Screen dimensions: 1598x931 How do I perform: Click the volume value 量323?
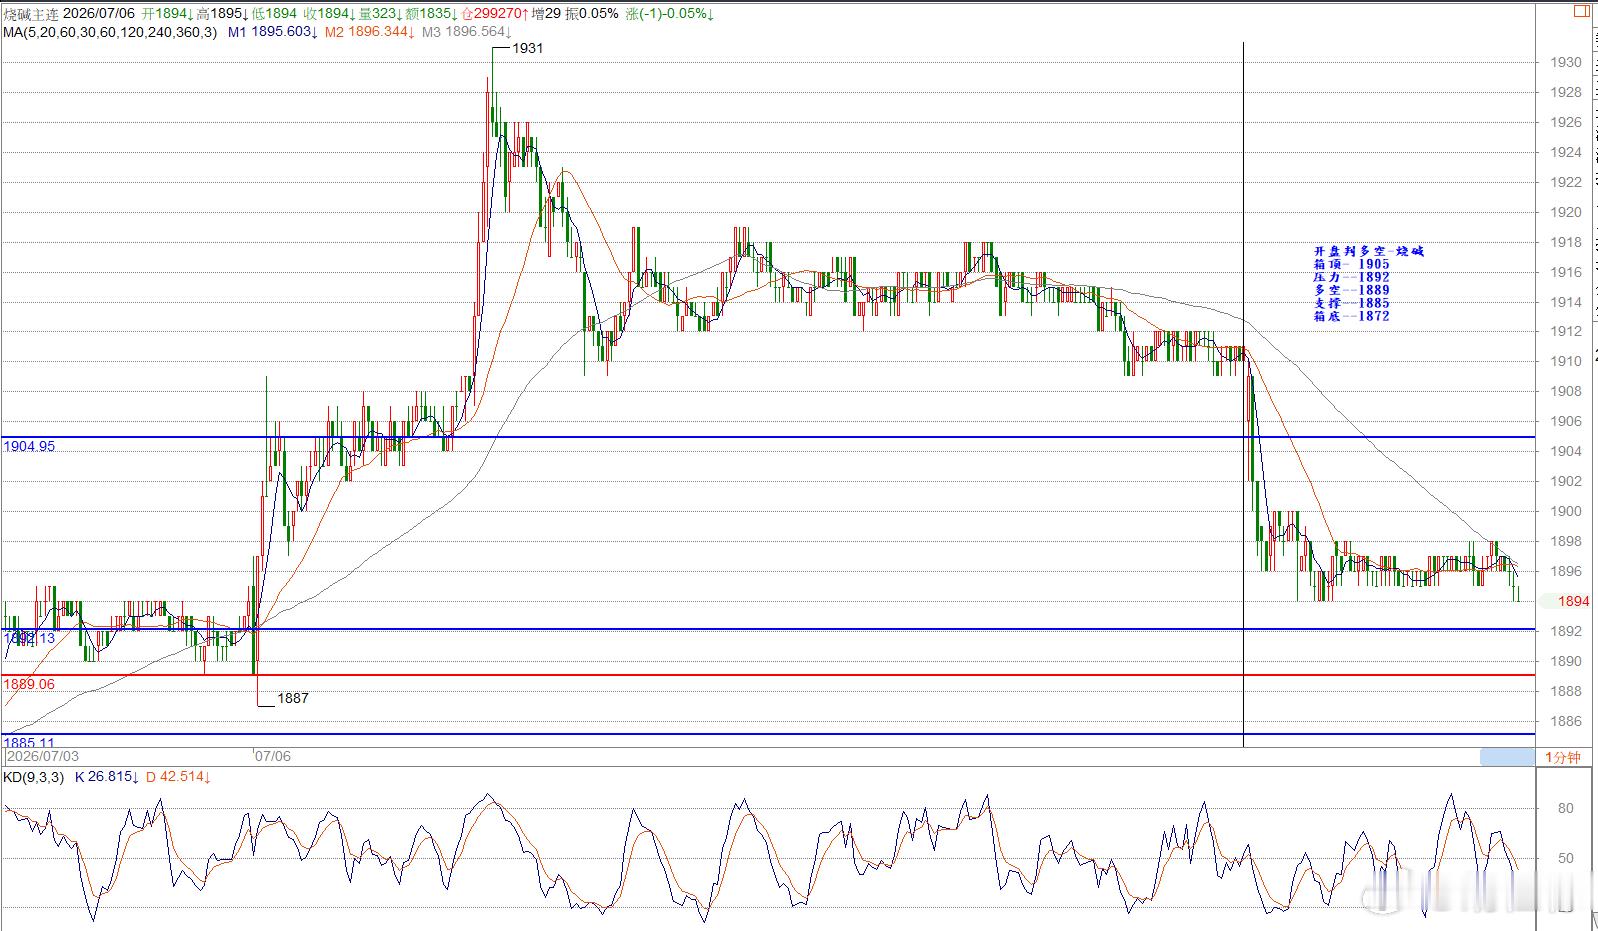coord(381,14)
